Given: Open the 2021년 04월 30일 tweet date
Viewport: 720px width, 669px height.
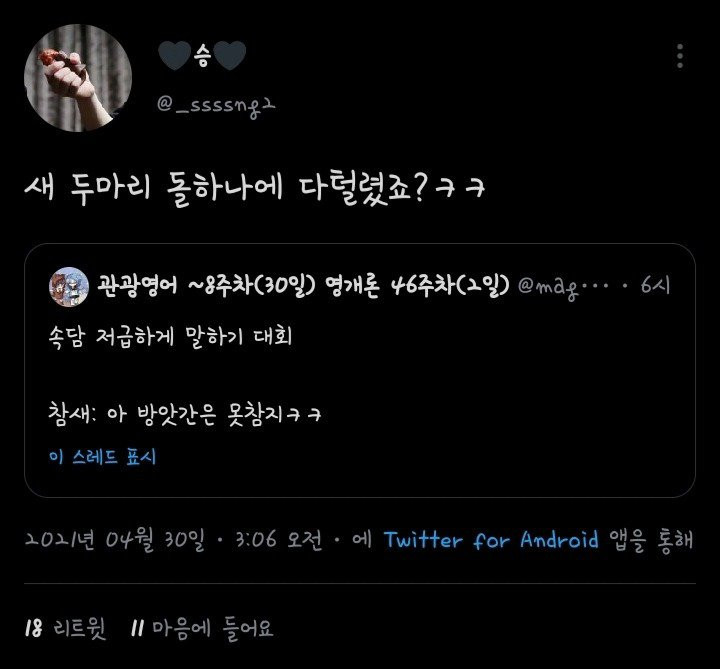Looking at the screenshot, I should pos(114,540).
